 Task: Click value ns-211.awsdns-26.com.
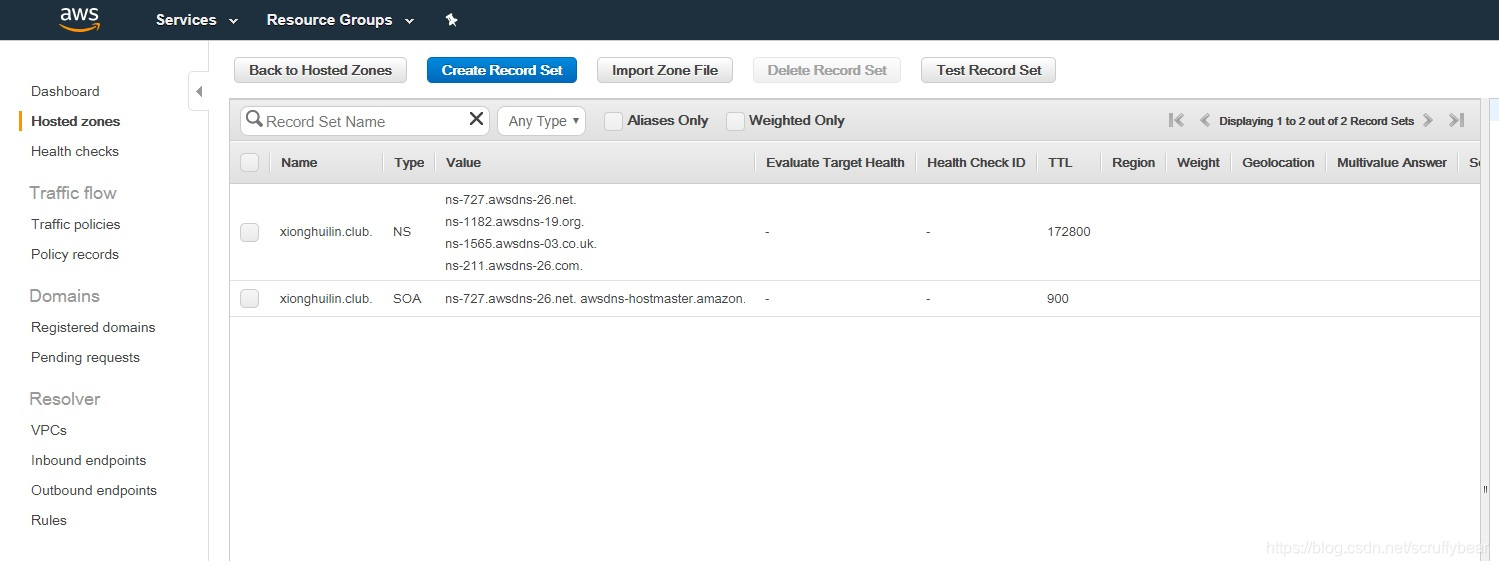click(514, 265)
